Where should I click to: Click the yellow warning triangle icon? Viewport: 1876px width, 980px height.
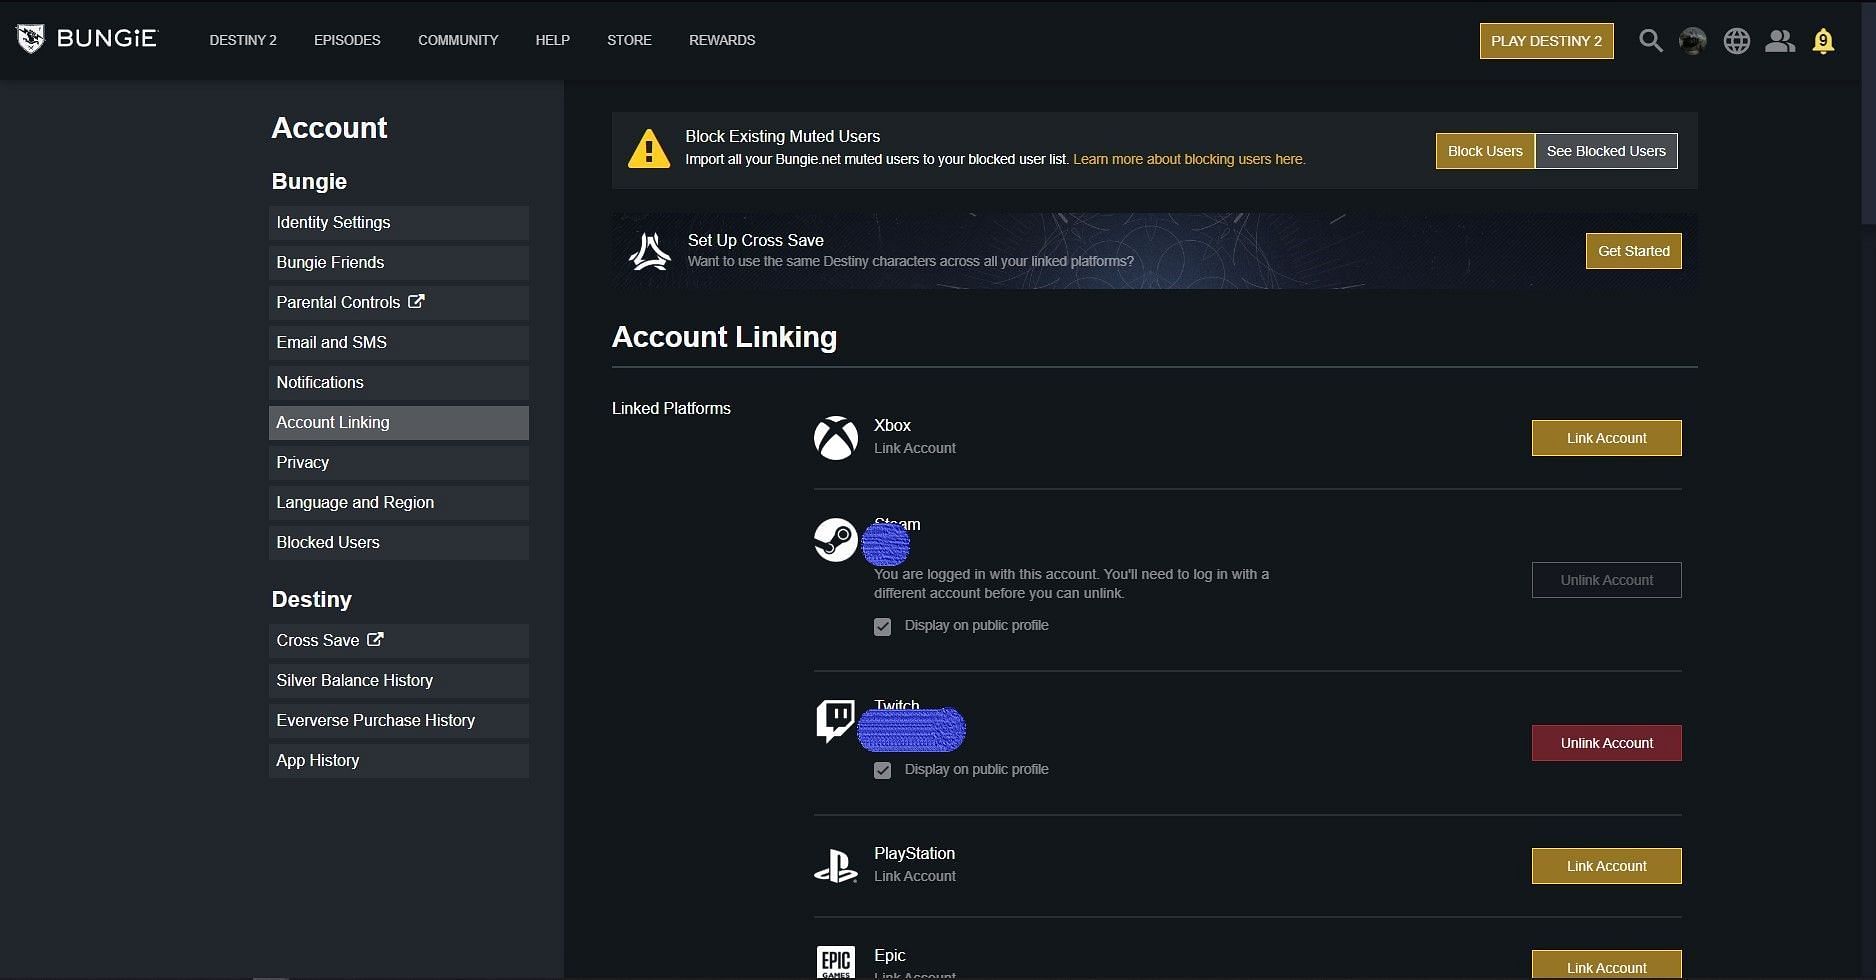pyautogui.click(x=649, y=149)
